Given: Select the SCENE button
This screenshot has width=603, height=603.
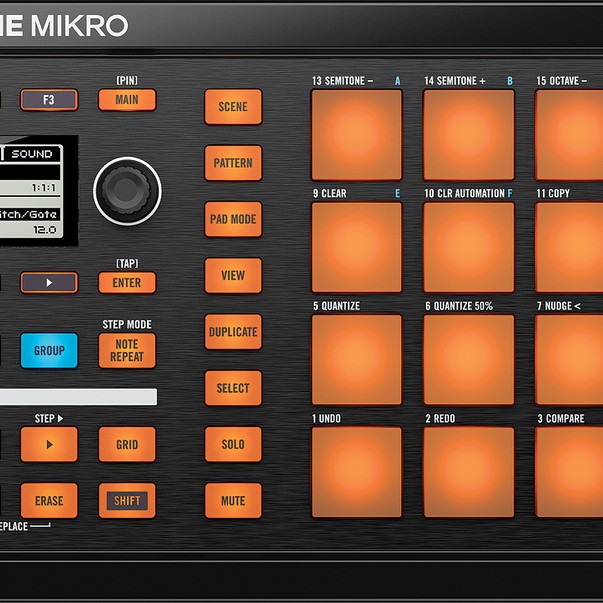Looking at the screenshot, I should pos(233,107).
